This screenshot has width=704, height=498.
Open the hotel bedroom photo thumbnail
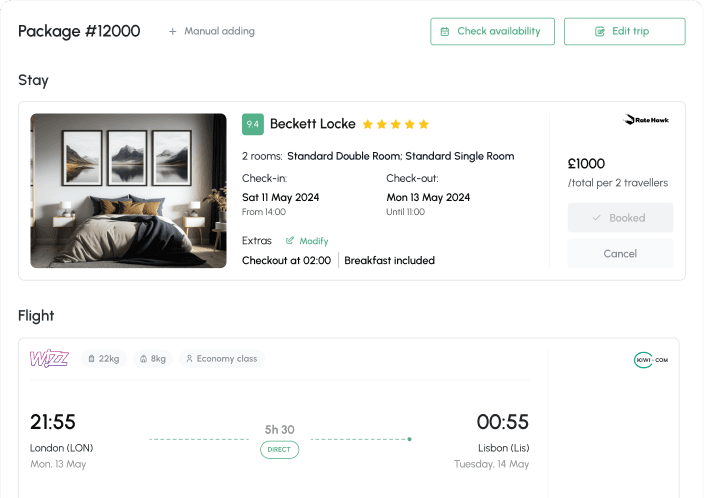coord(128,191)
